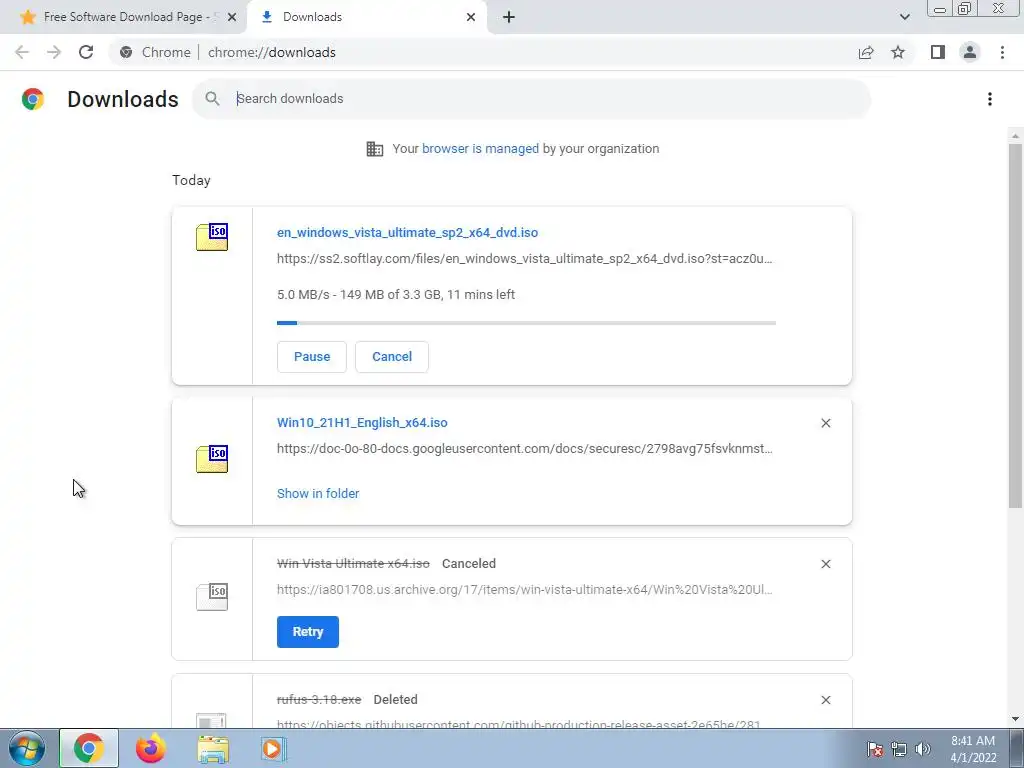This screenshot has width=1024, height=768.
Task: Open Show in folder for Win10 ISO
Action: 318,494
